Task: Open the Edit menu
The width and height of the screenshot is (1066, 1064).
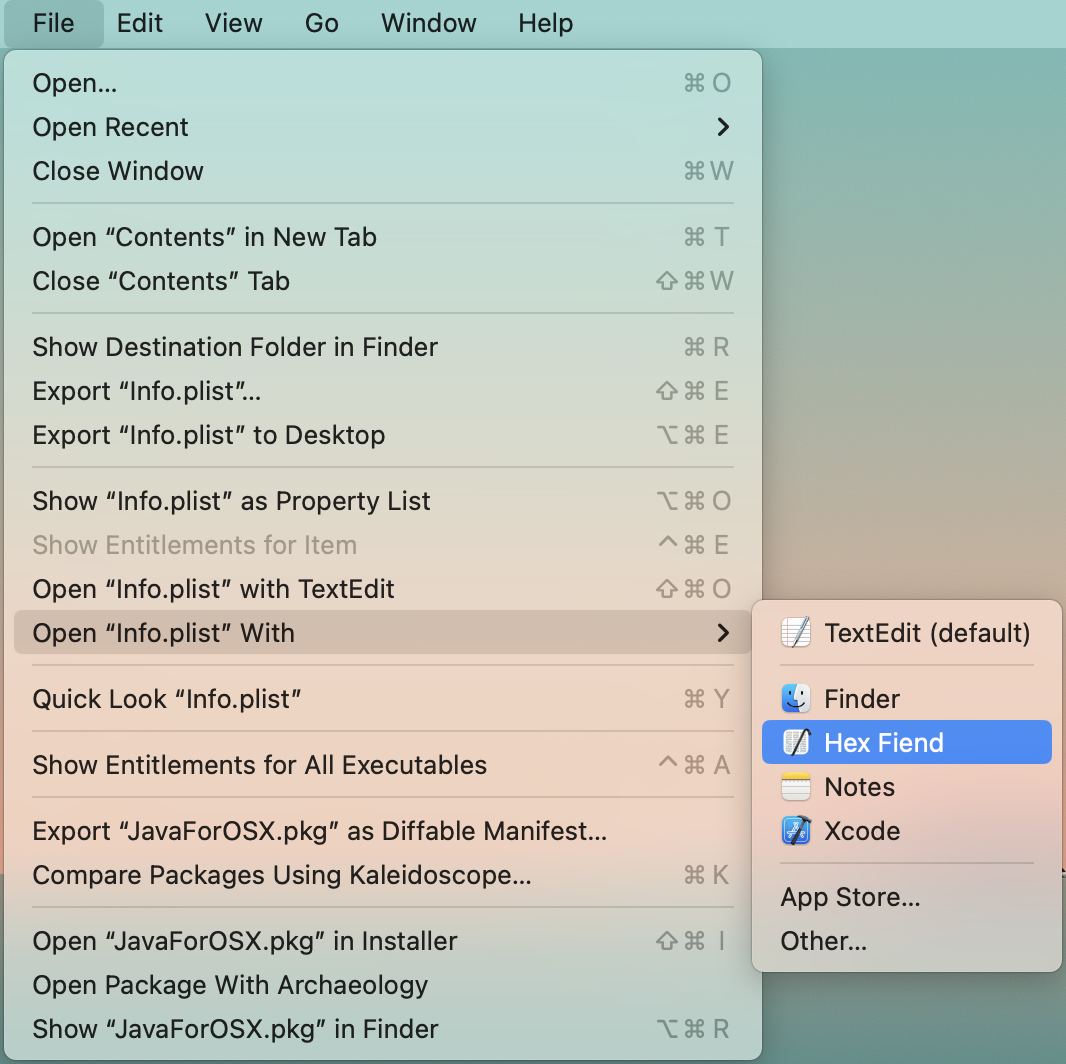Action: pyautogui.click(x=140, y=23)
